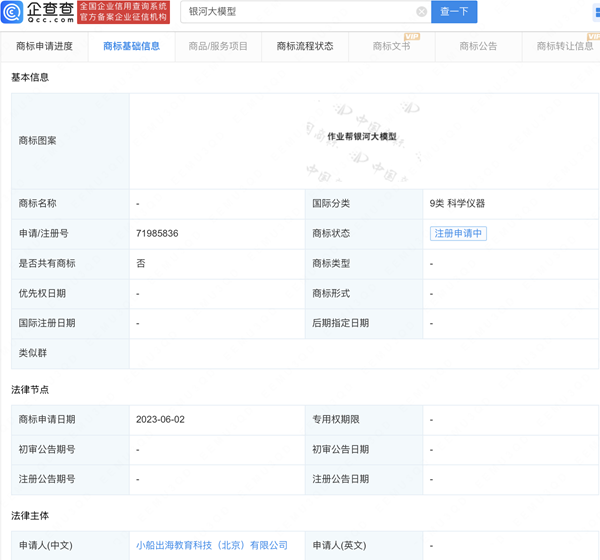Clear the search box with the X icon
The width and height of the screenshot is (600, 560).
point(421,12)
